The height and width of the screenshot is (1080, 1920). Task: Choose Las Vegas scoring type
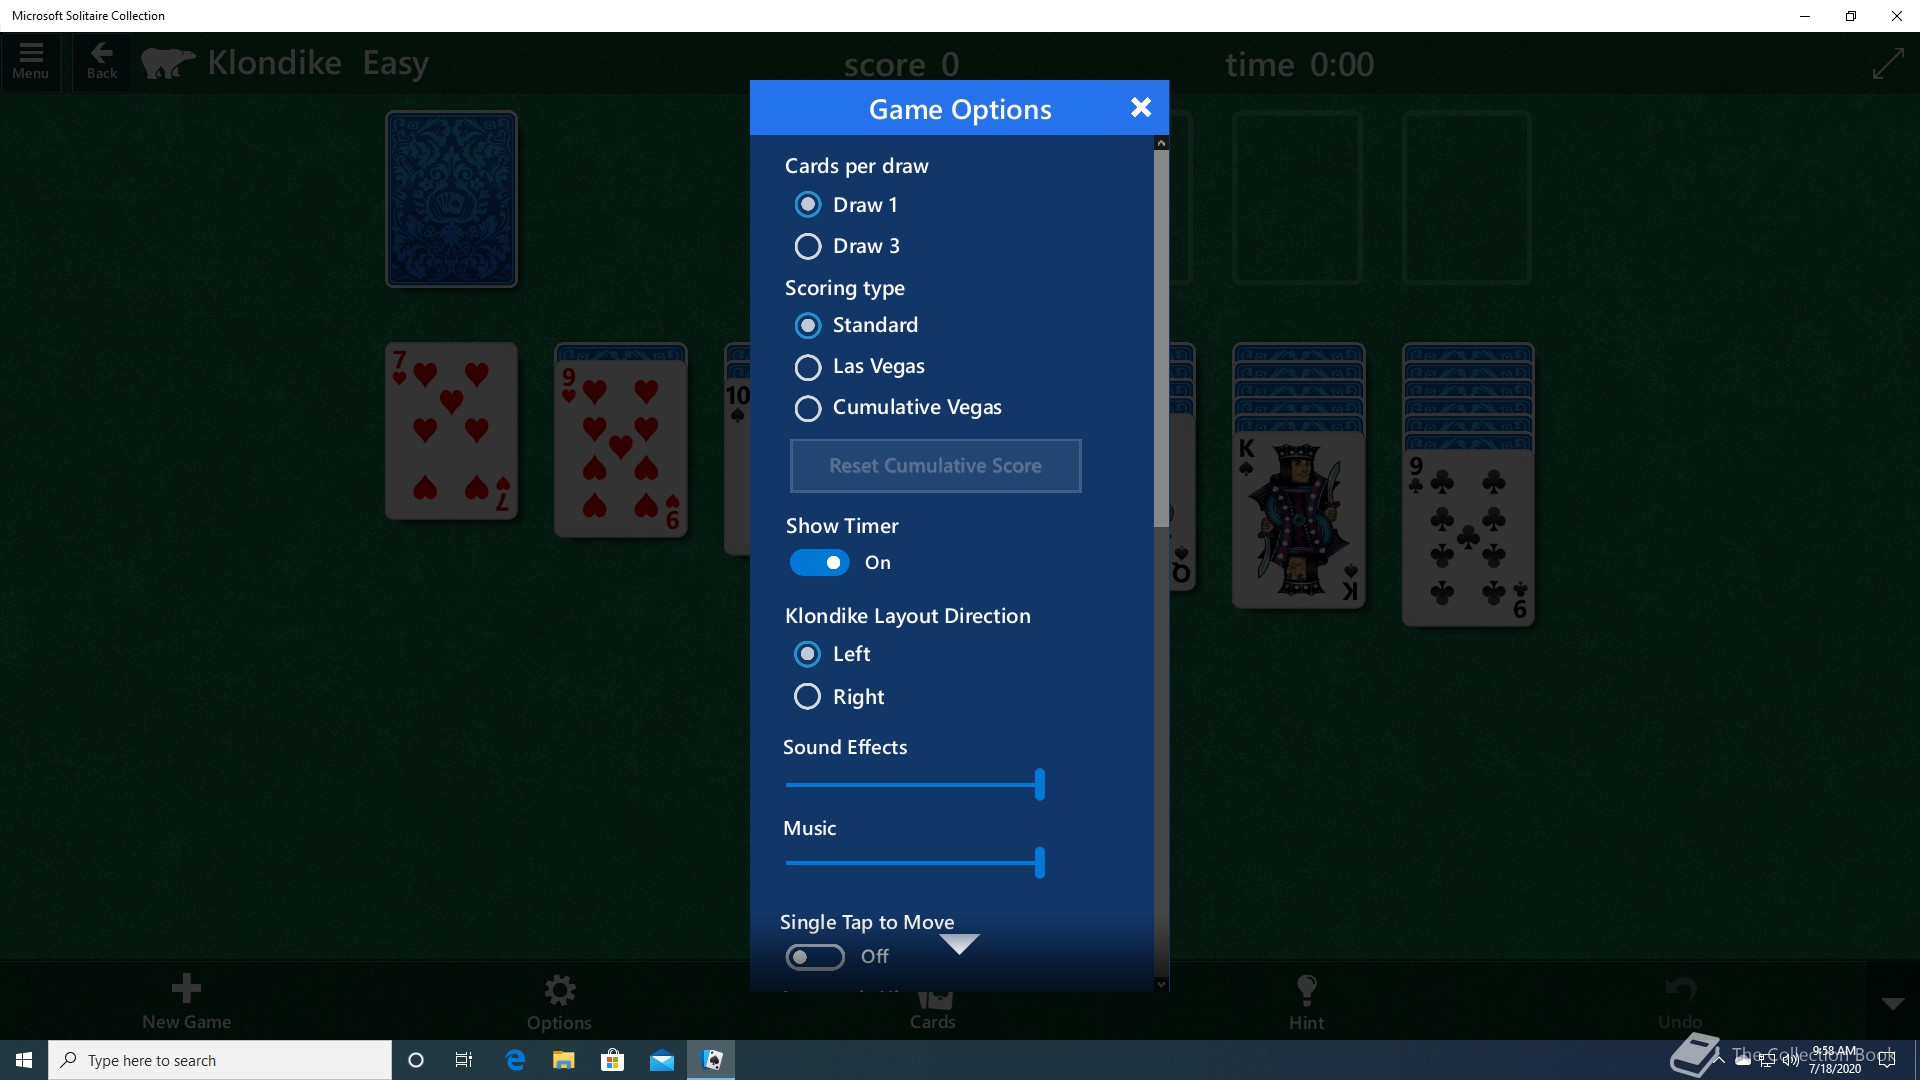(x=860, y=367)
